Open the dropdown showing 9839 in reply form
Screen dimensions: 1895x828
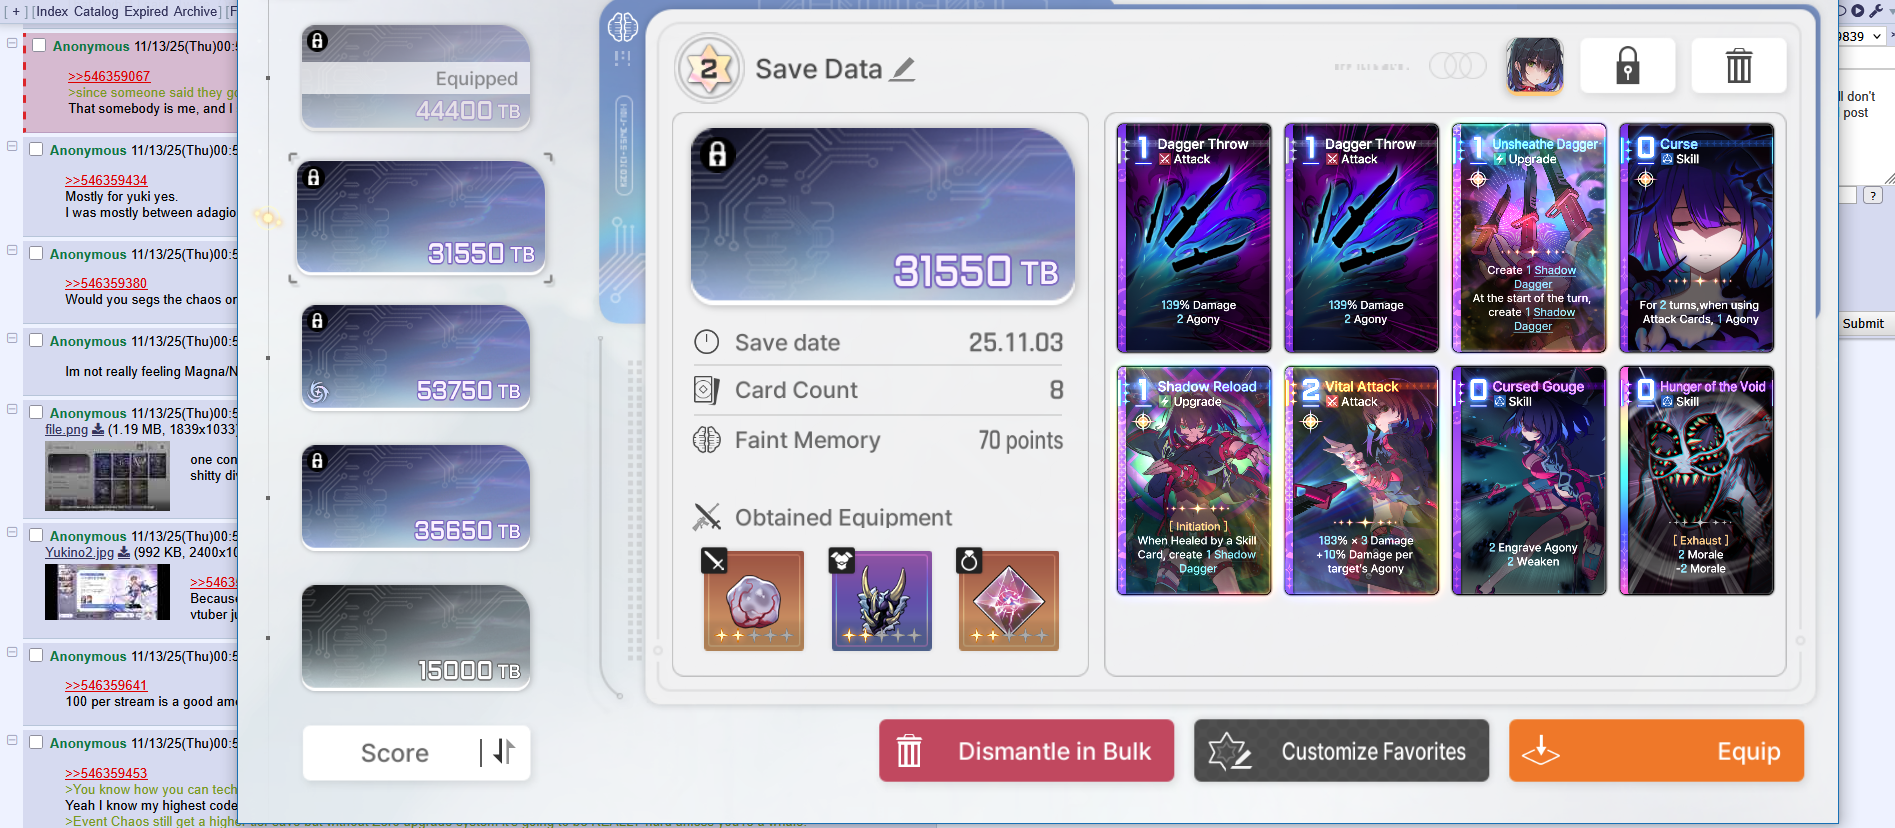tap(1862, 36)
